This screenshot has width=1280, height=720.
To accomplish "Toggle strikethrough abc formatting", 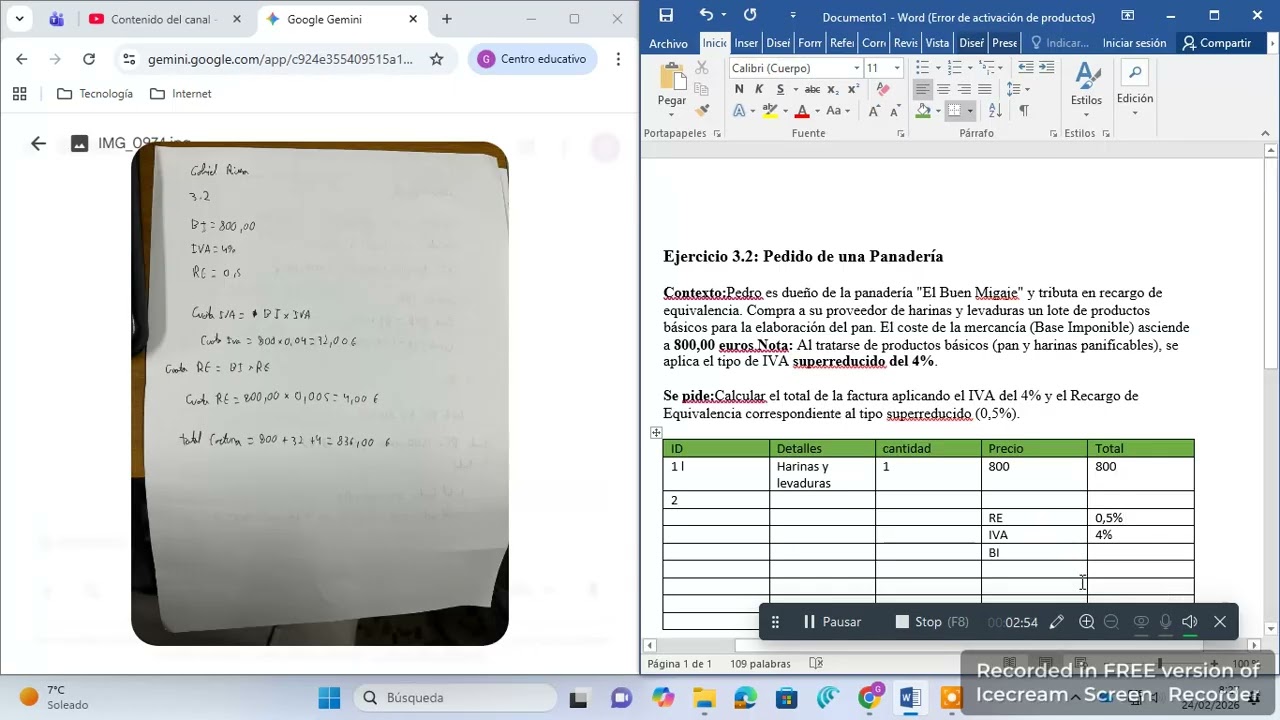I will pyautogui.click(x=812, y=89).
